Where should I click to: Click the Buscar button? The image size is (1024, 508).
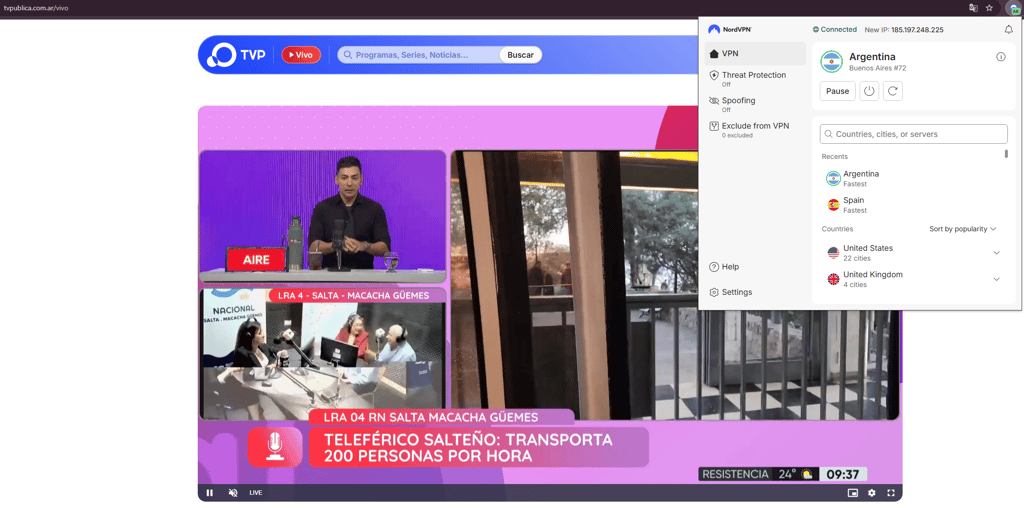coord(520,55)
